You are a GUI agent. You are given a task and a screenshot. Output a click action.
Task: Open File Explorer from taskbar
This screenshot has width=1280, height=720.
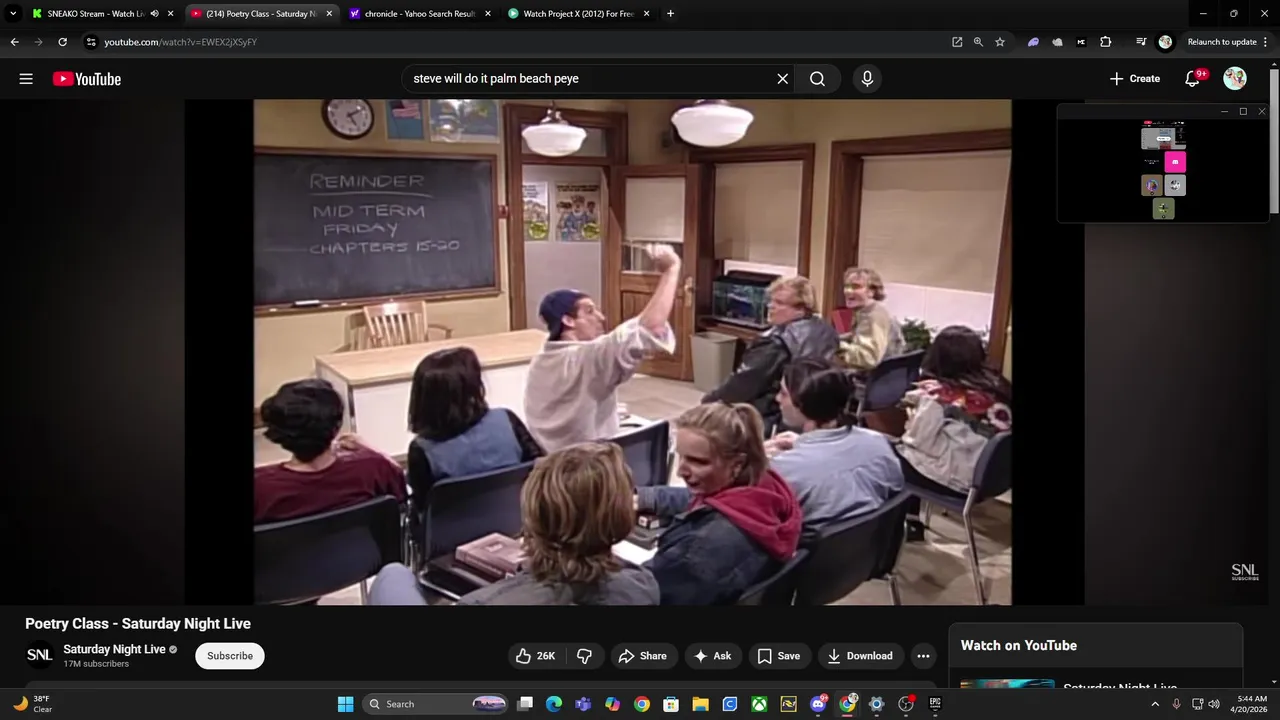(x=700, y=704)
